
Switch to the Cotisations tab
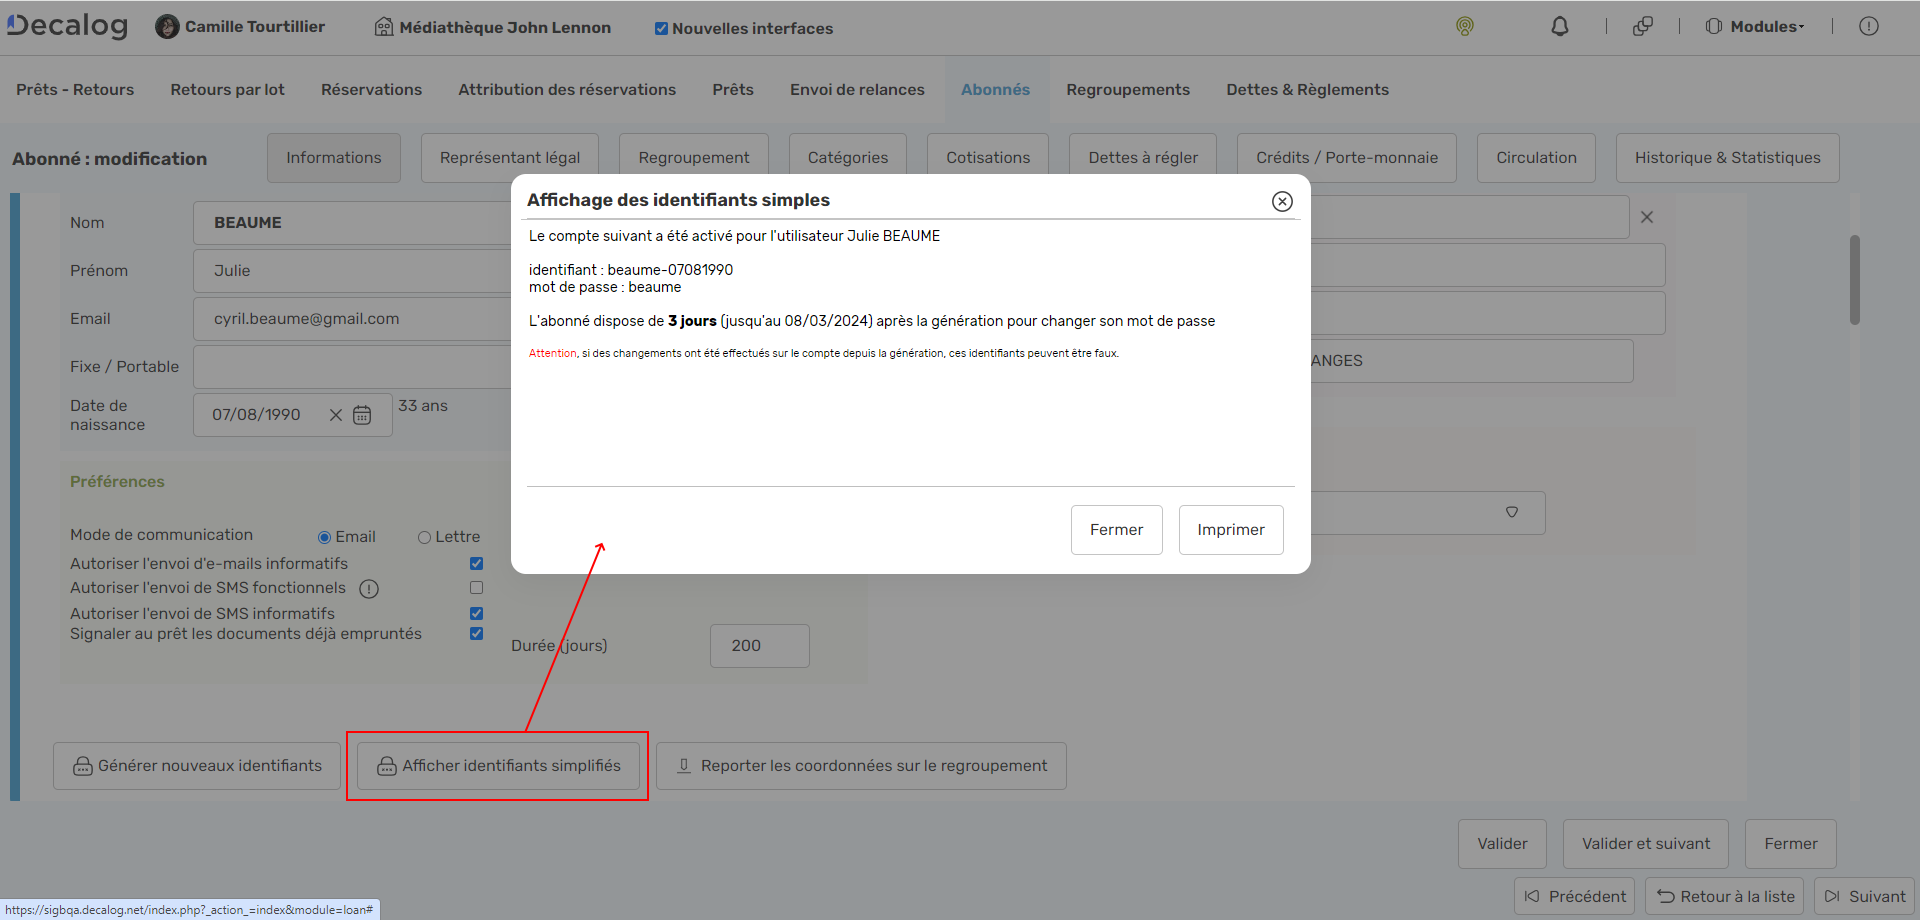[x=987, y=158]
